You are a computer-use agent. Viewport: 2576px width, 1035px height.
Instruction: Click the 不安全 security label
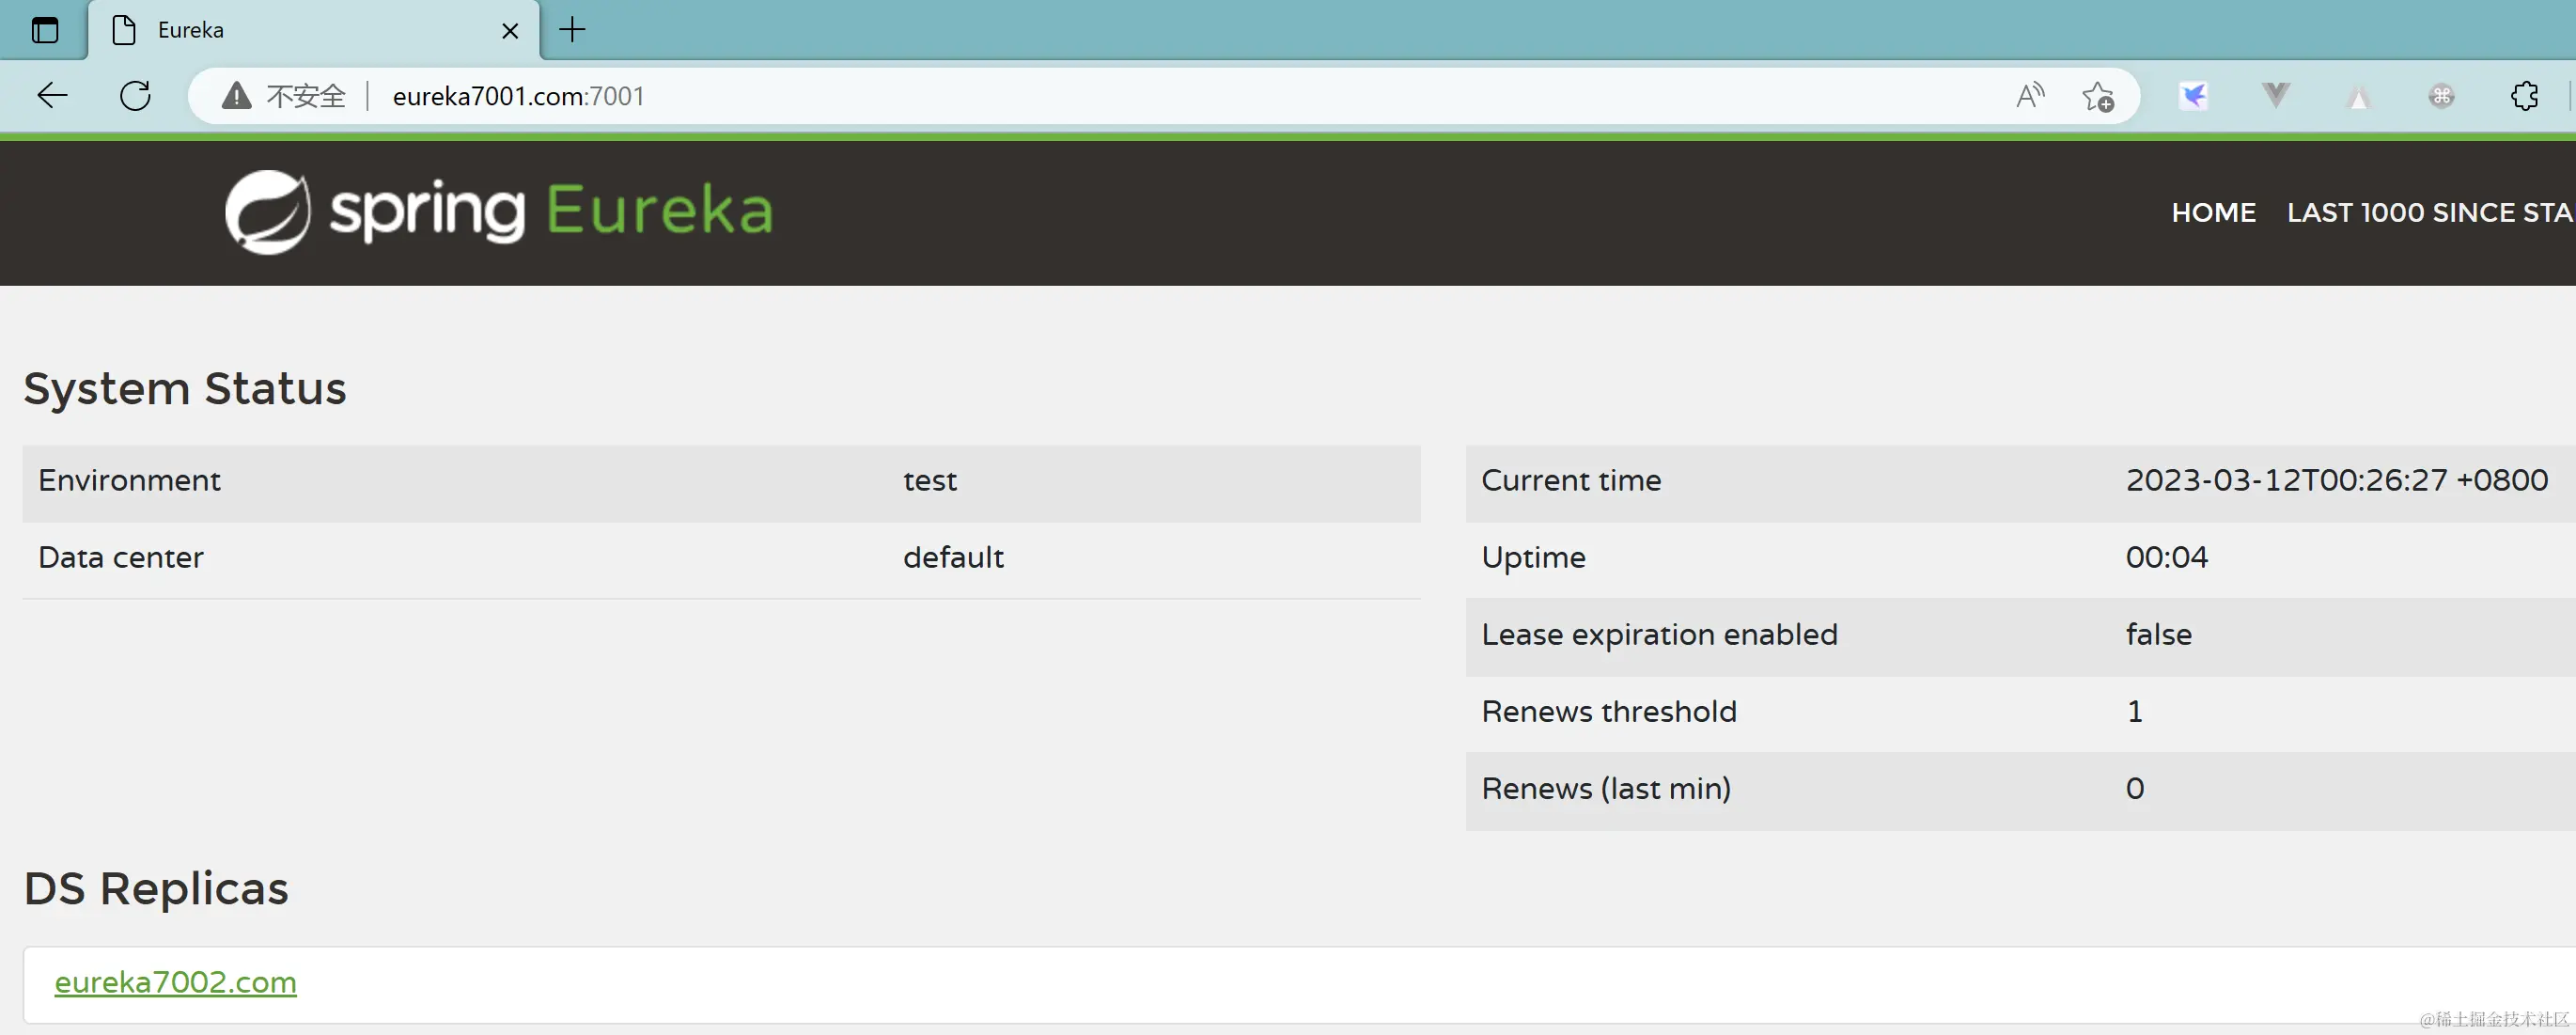coord(306,96)
